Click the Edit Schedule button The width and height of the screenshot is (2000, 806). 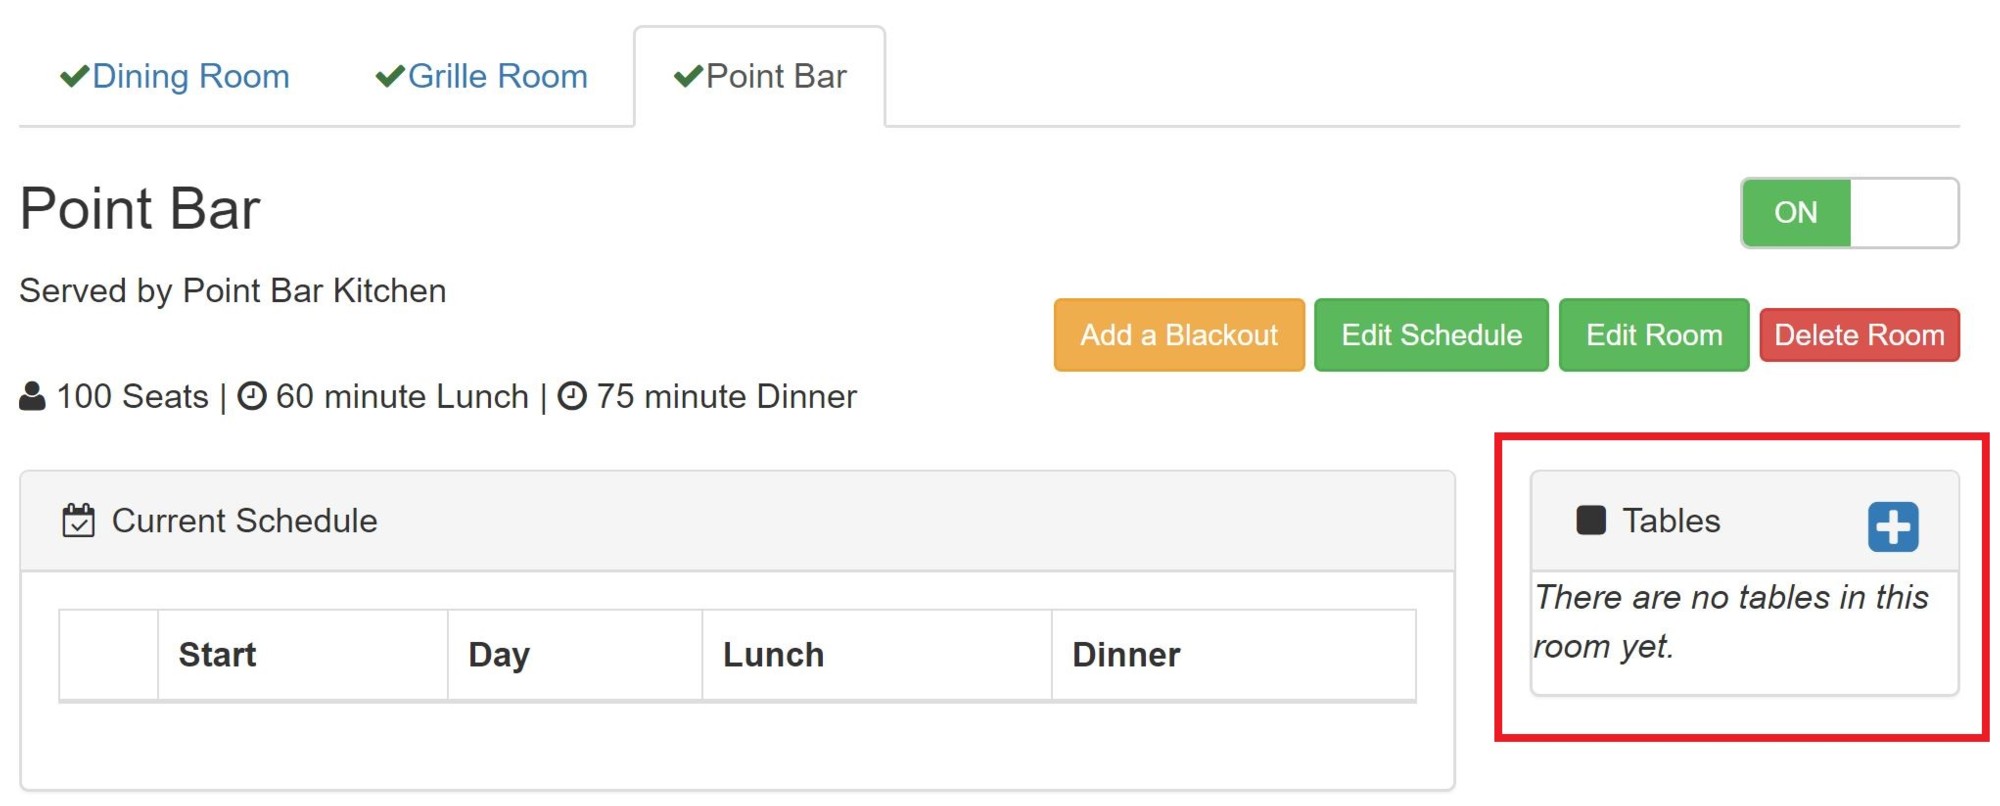1431,335
